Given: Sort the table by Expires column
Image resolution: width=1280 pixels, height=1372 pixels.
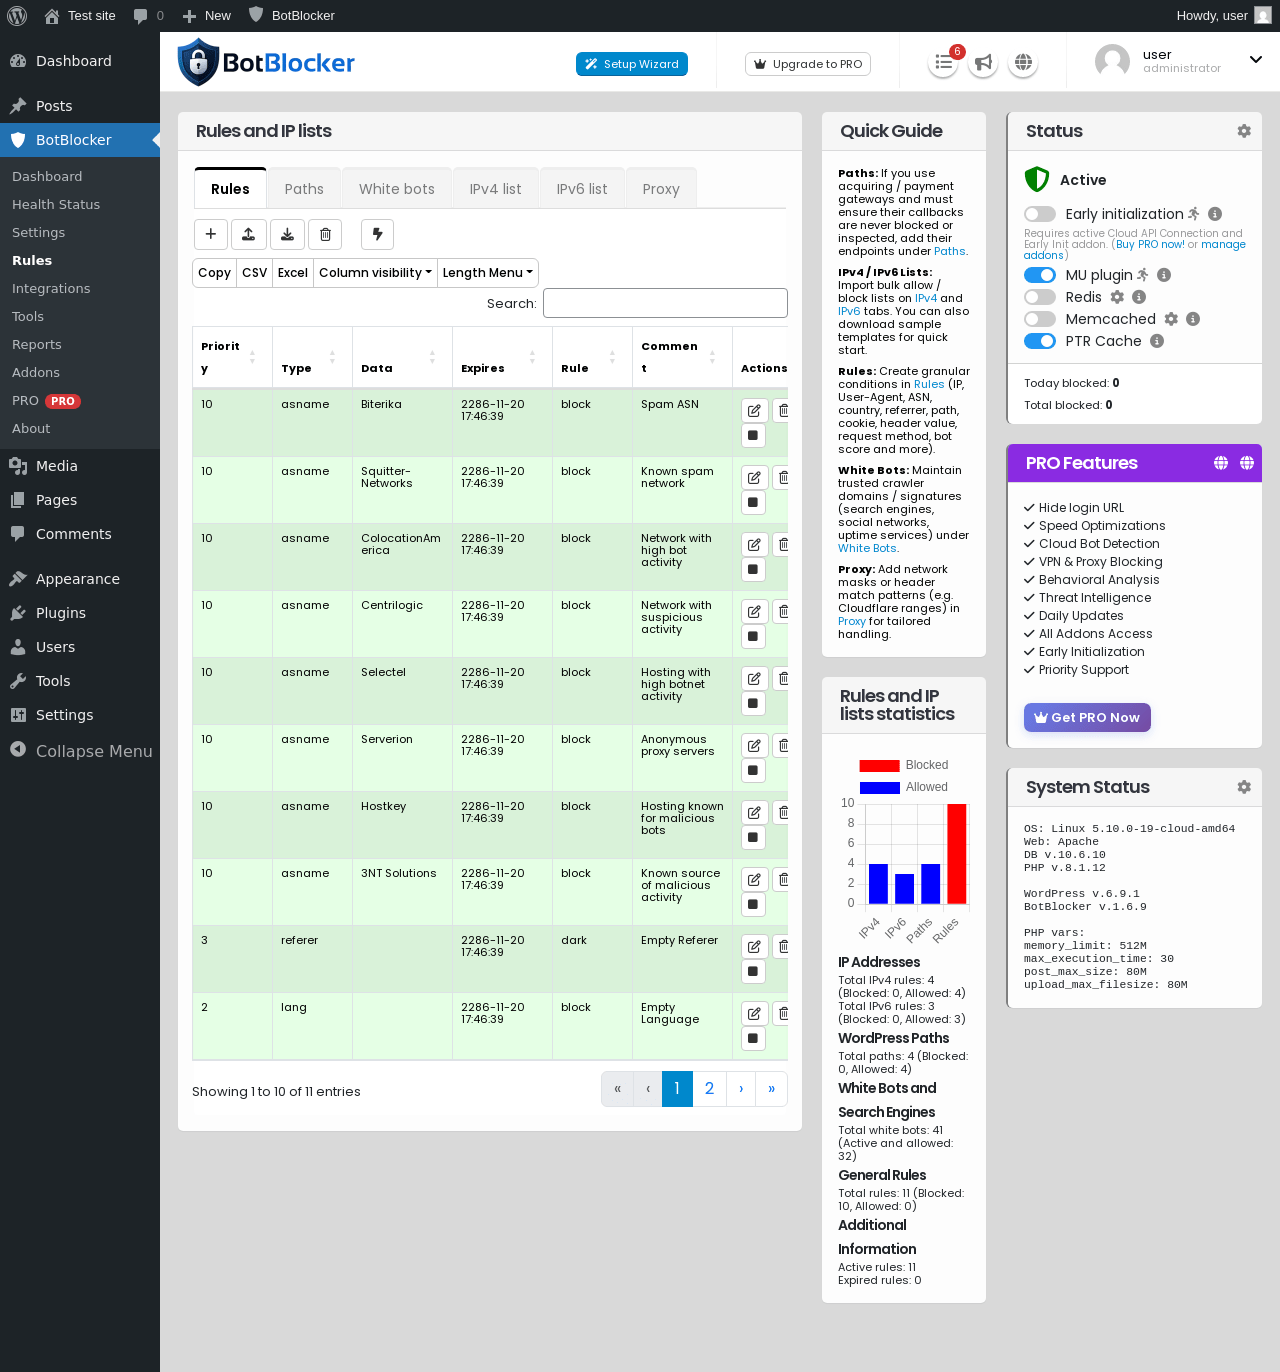Looking at the screenshot, I should pyautogui.click(x=502, y=357).
